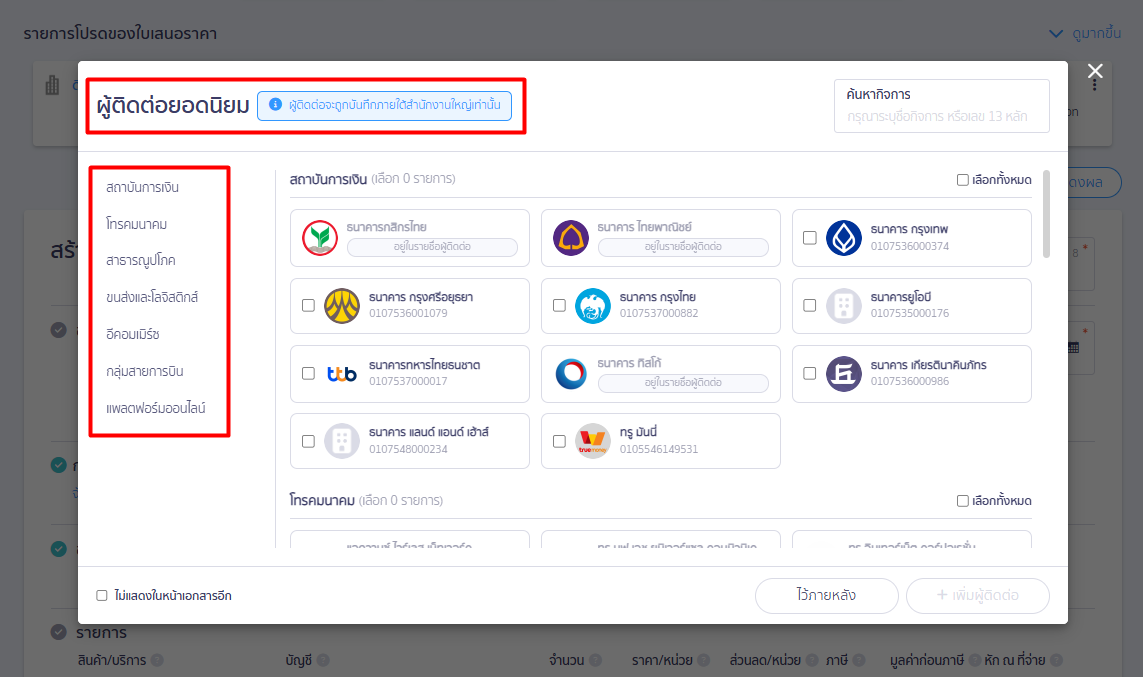This screenshot has height=677, width=1143.
Task: Click help icon next to สินค้า/บริการ
Action: click(x=157, y=660)
